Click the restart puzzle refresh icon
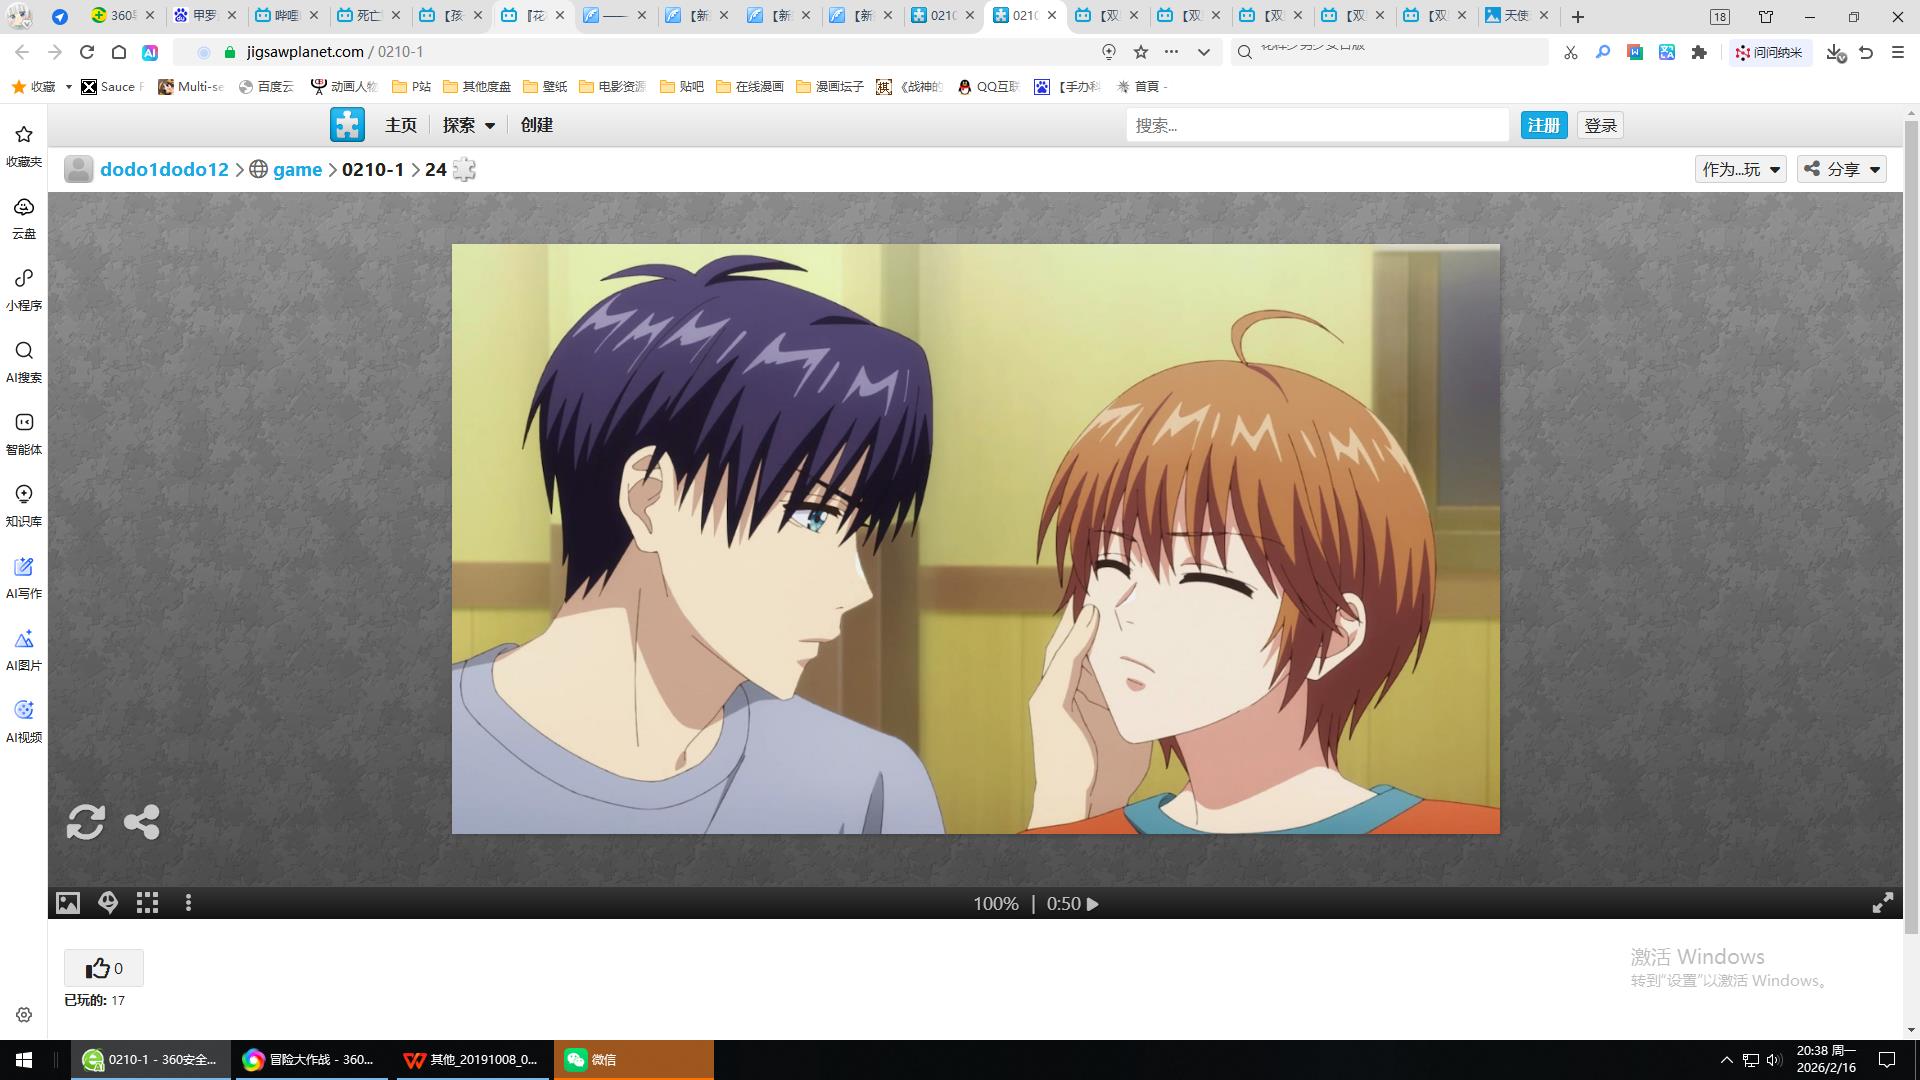Image resolution: width=1920 pixels, height=1080 pixels. pos(85,822)
